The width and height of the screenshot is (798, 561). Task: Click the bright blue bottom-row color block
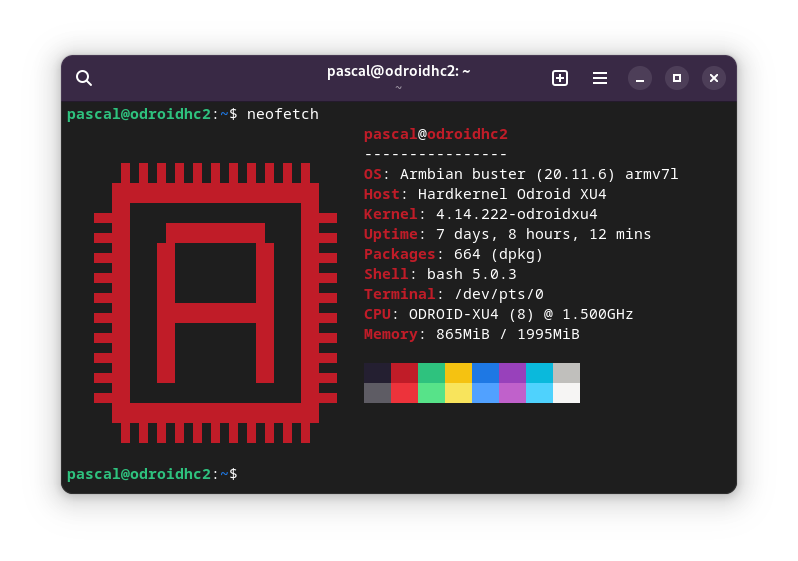click(x=485, y=393)
